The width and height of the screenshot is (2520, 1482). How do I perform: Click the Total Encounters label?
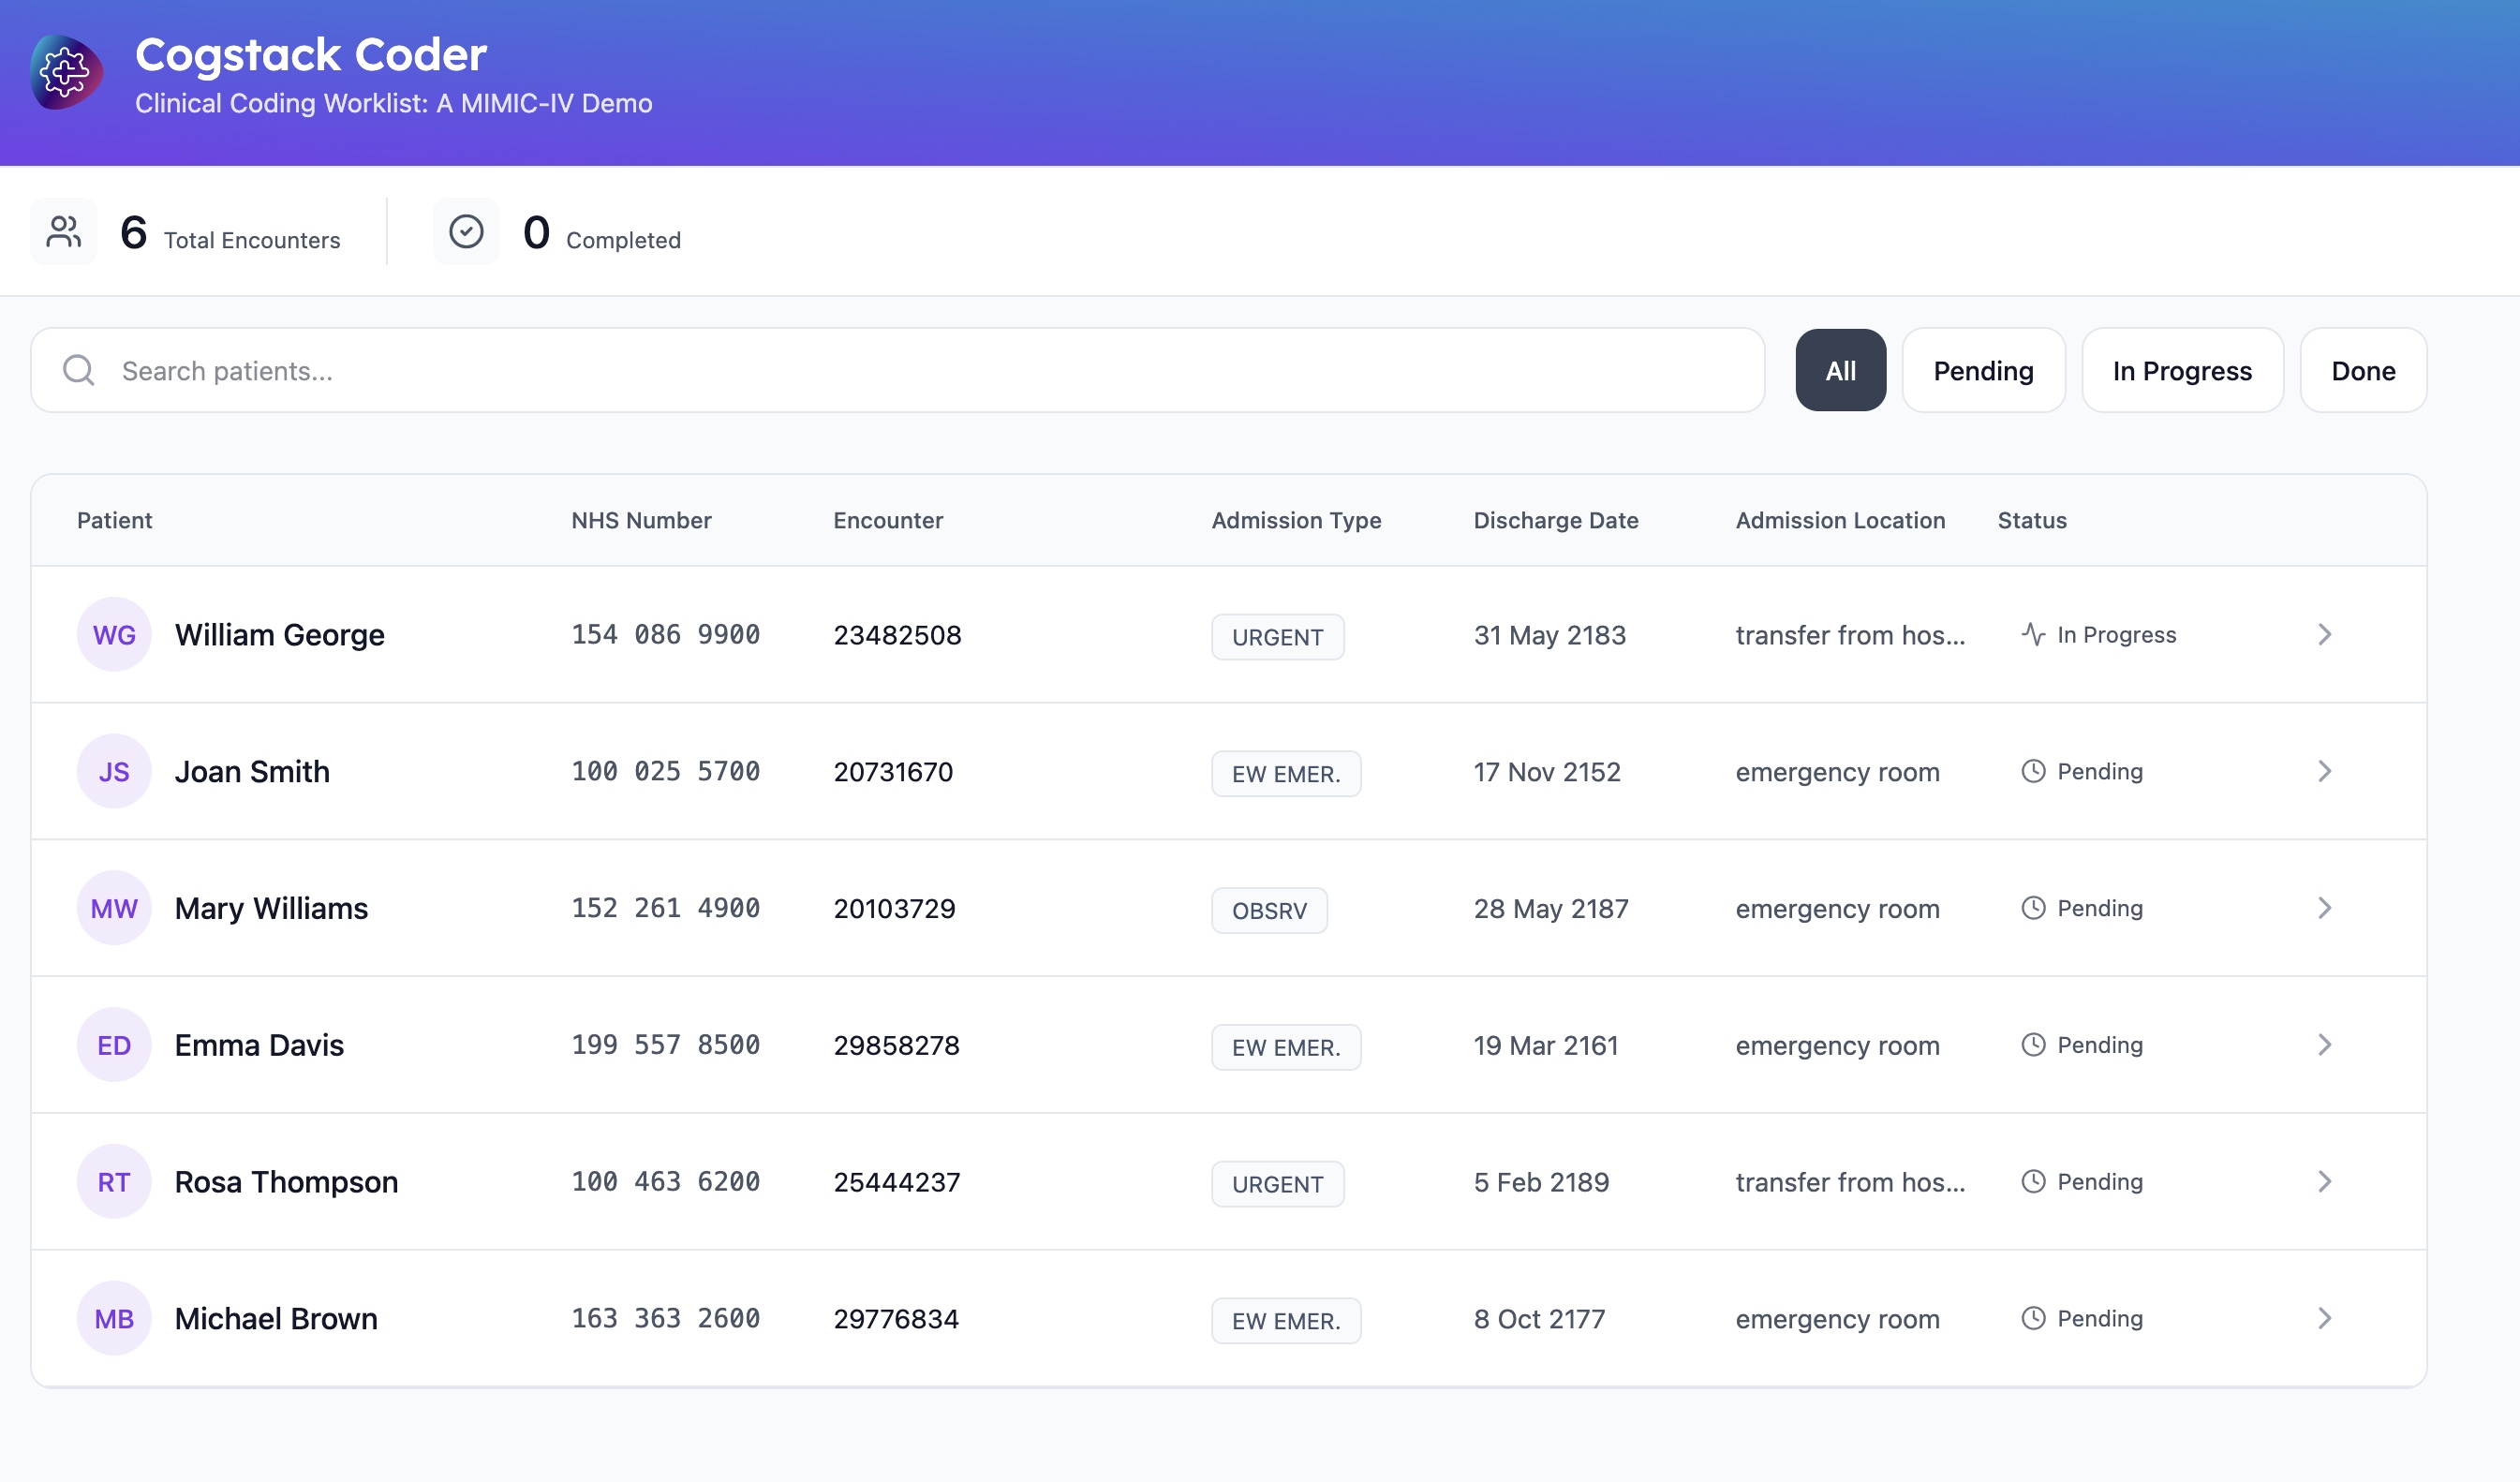click(x=252, y=240)
